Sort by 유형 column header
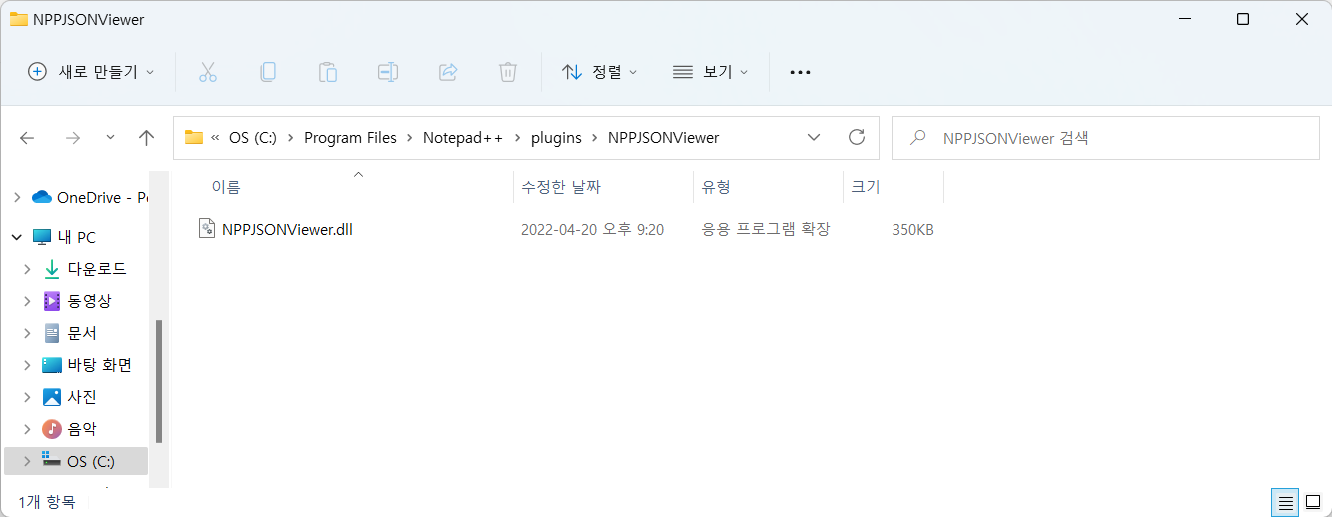Image resolution: width=1332 pixels, height=517 pixels. (x=716, y=187)
